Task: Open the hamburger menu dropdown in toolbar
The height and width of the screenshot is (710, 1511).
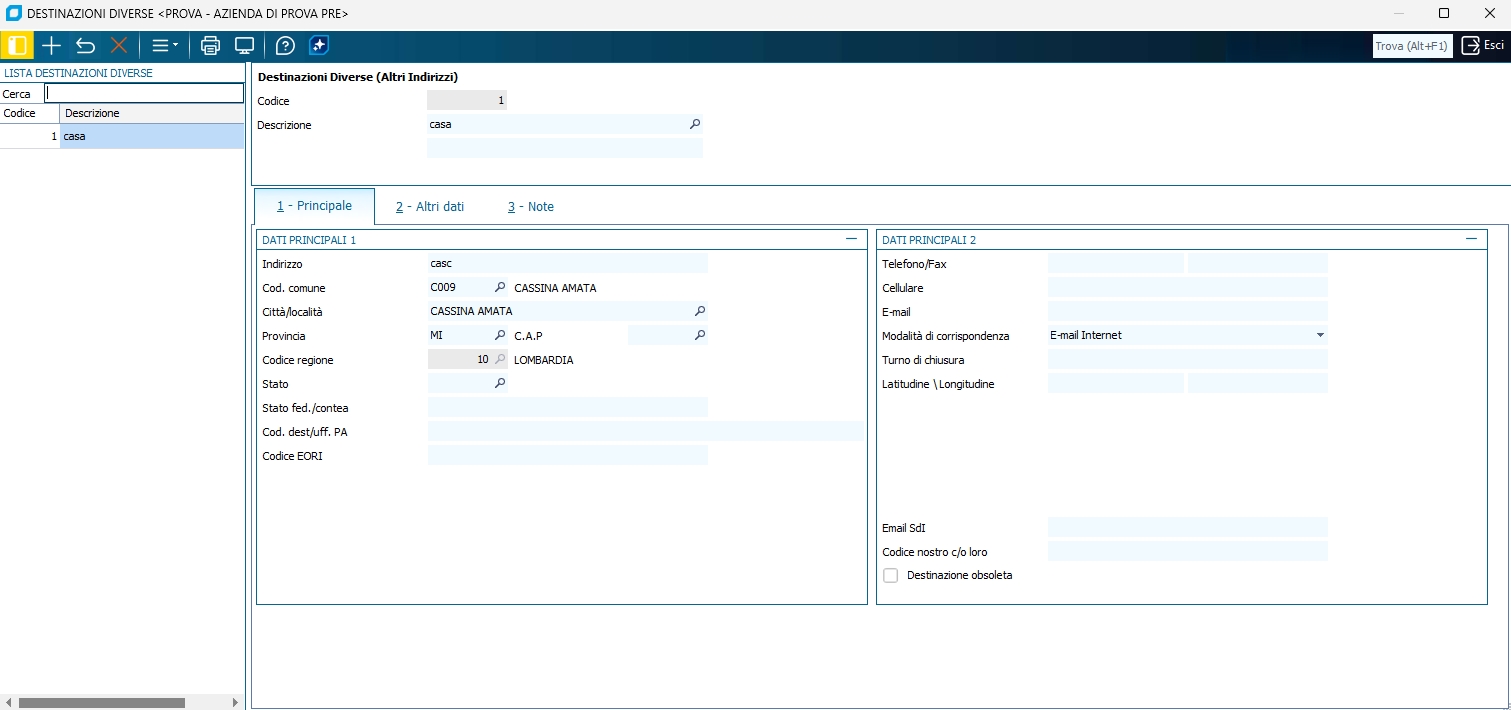Action: coord(164,45)
